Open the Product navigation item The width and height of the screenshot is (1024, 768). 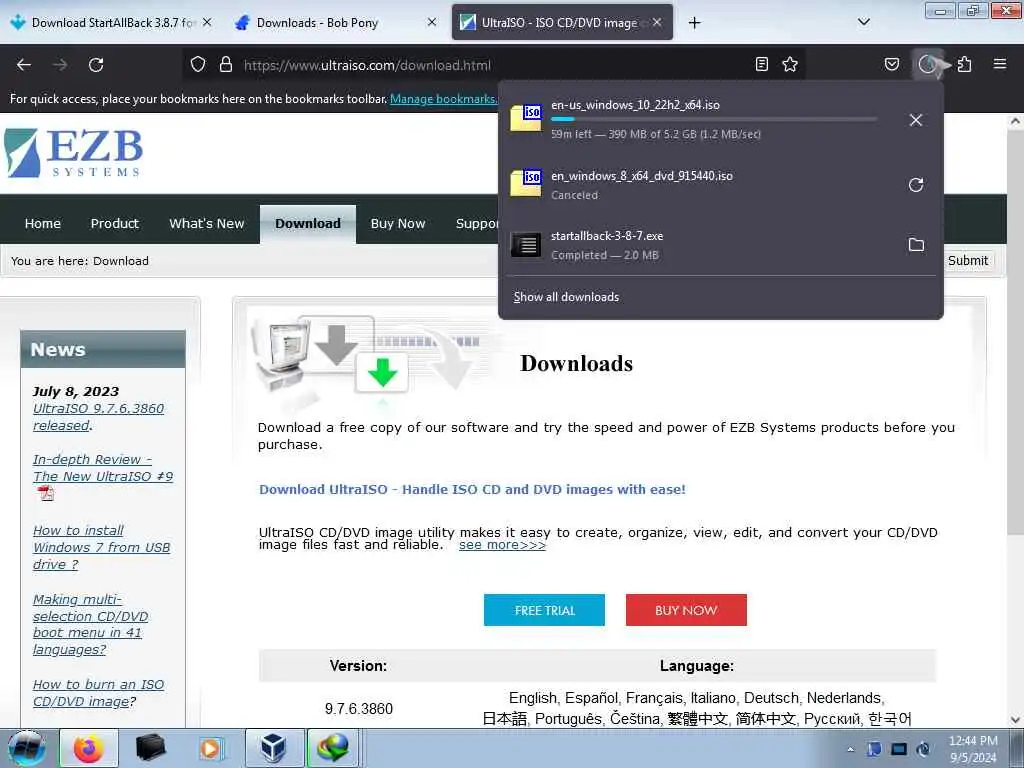point(115,224)
